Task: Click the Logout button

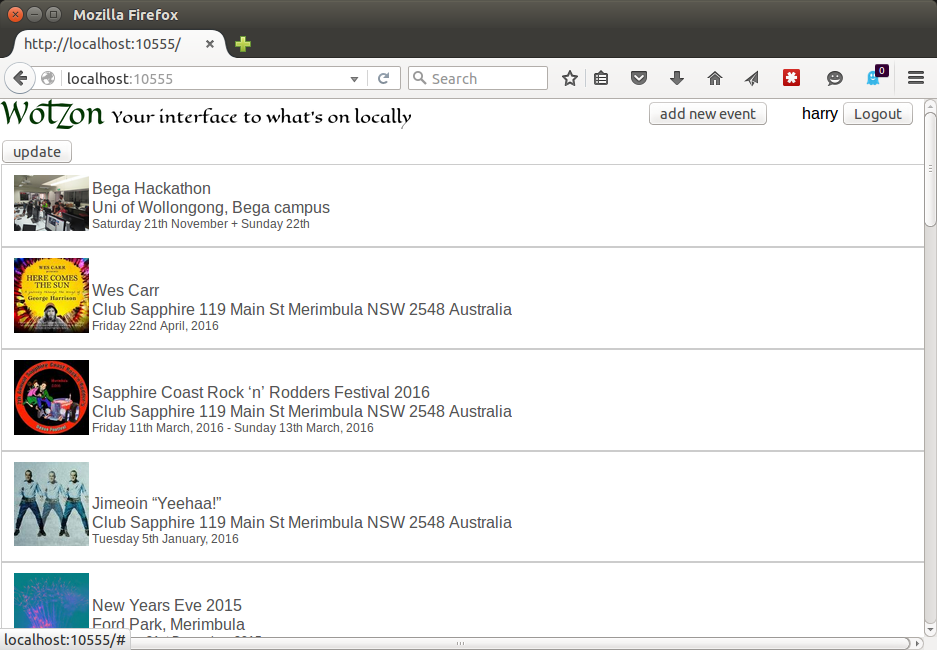Action: (877, 114)
